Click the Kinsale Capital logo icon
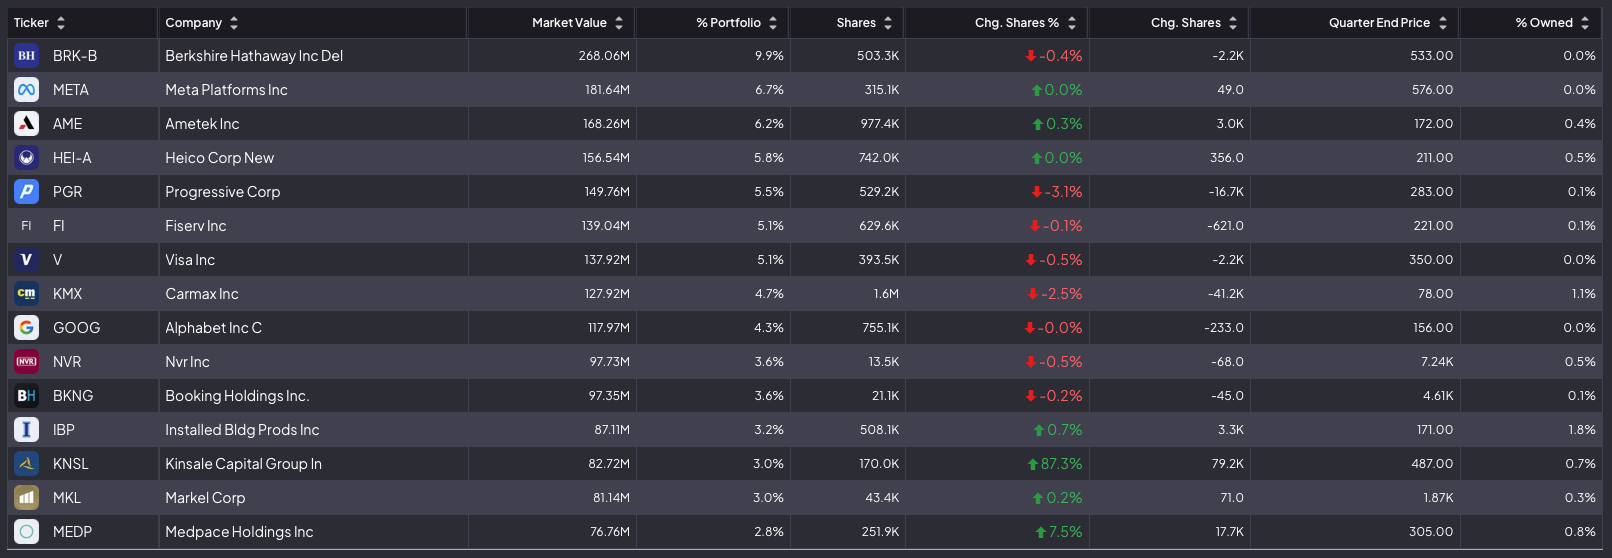Image resolution: width=1612 pixels, height=558 pixels. click(x=26, y=464)
